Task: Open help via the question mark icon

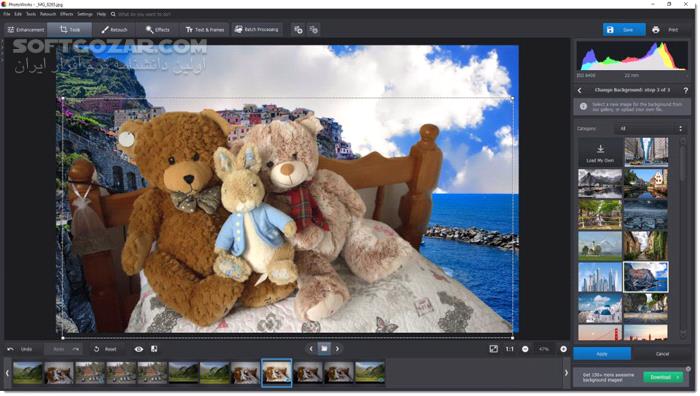Action: point(686,91)
